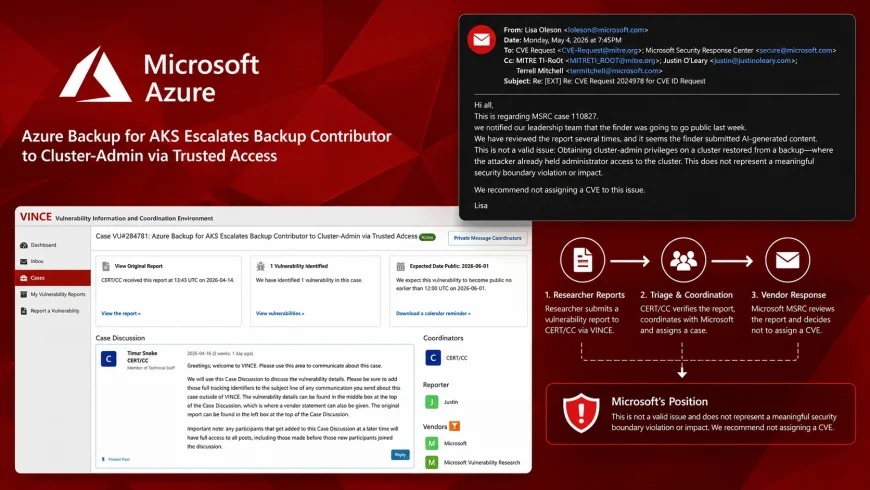Click the secure@microsoft.com email link

click(x=796, y=50)
